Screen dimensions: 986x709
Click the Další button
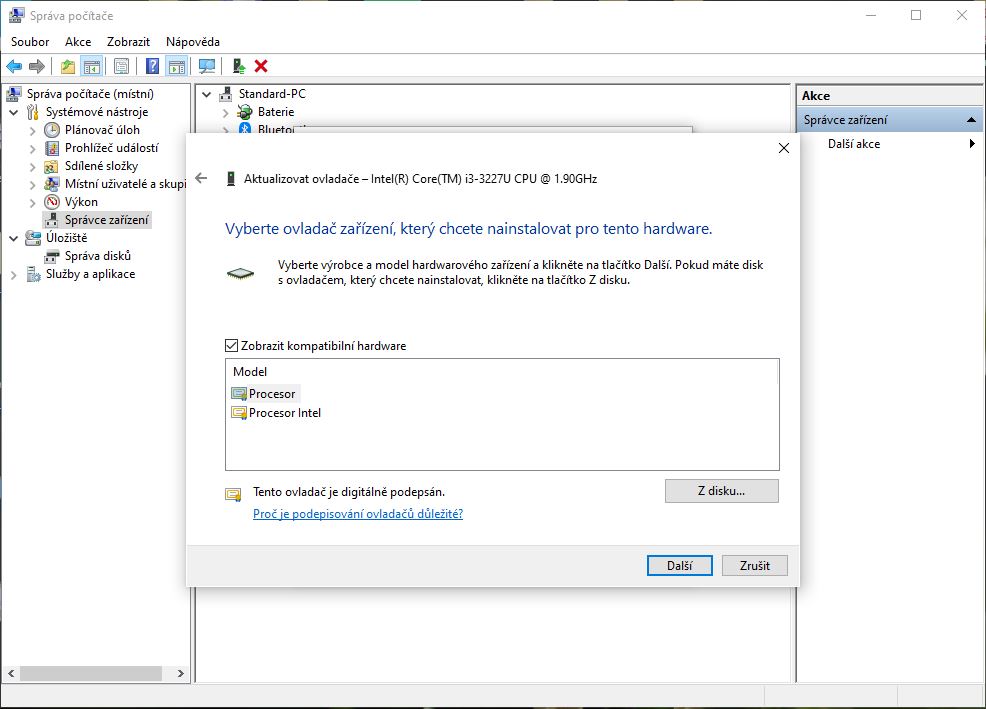click(x=679, y=565)
